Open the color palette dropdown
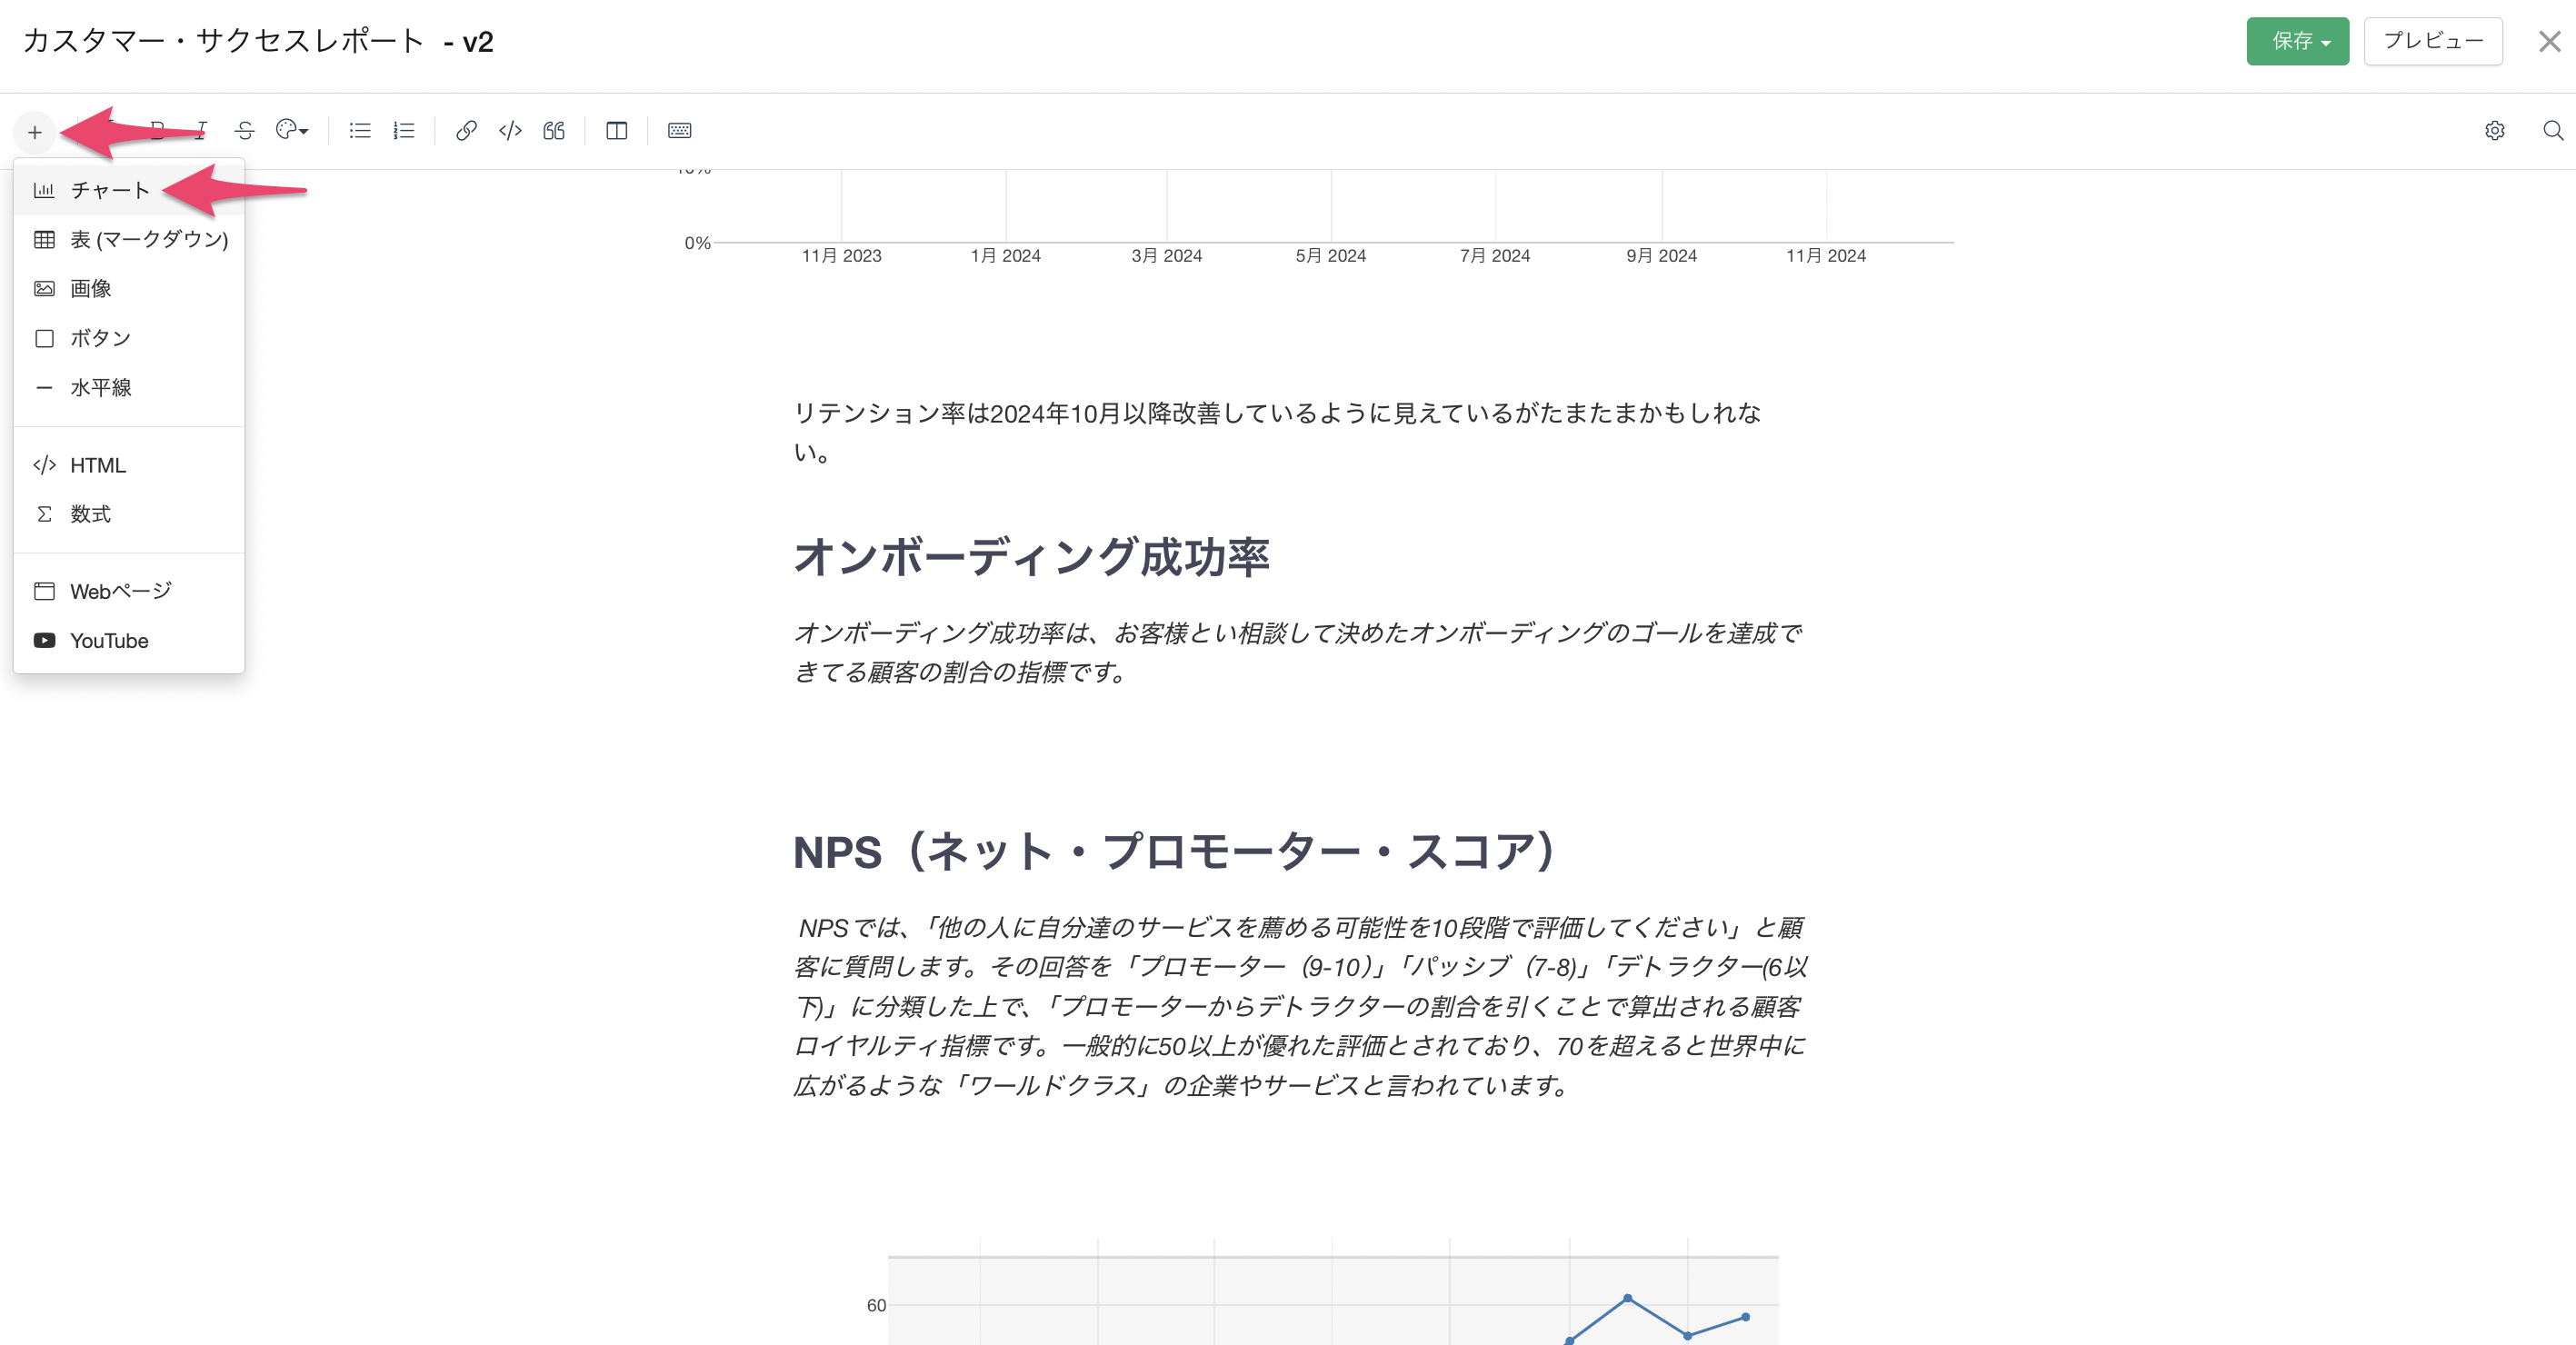Screen dimensions: 2576x1345 pyautogui.click(x=292, y=130)
